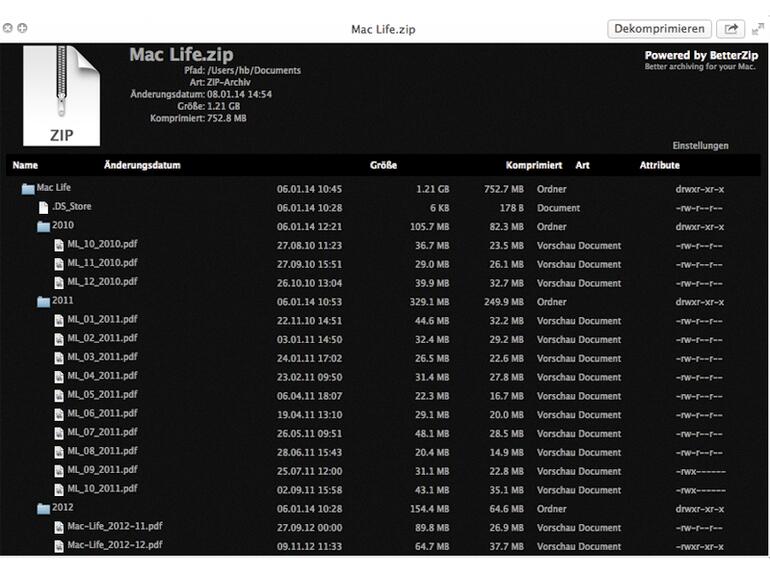
Task: Select the Mac-Life_2012-11.pdf file name
Action: (115, 526)
